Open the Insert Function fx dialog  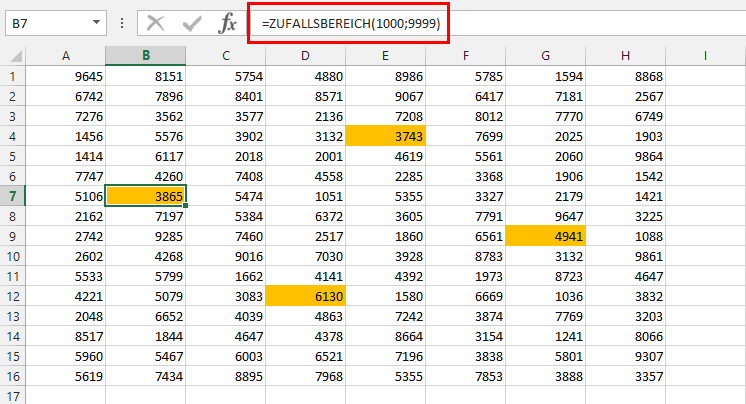click(228, 22)
